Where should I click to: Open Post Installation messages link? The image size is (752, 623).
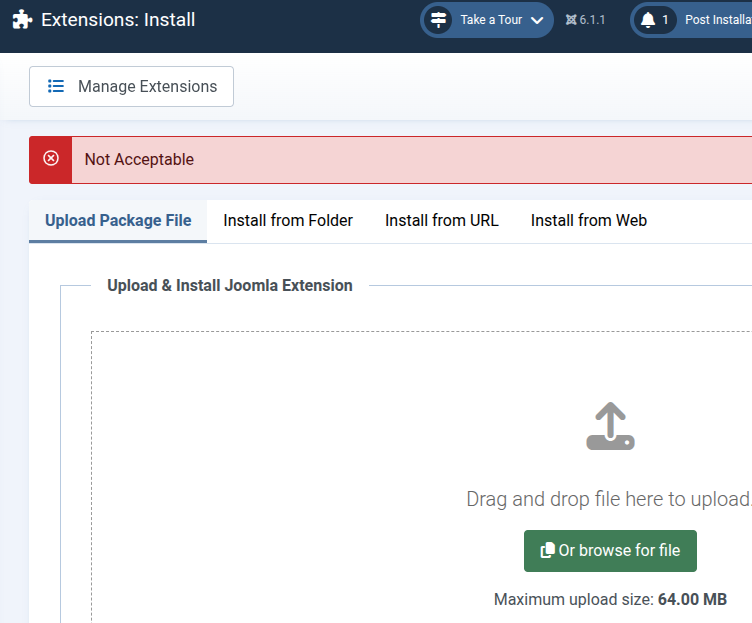[718, 20]
